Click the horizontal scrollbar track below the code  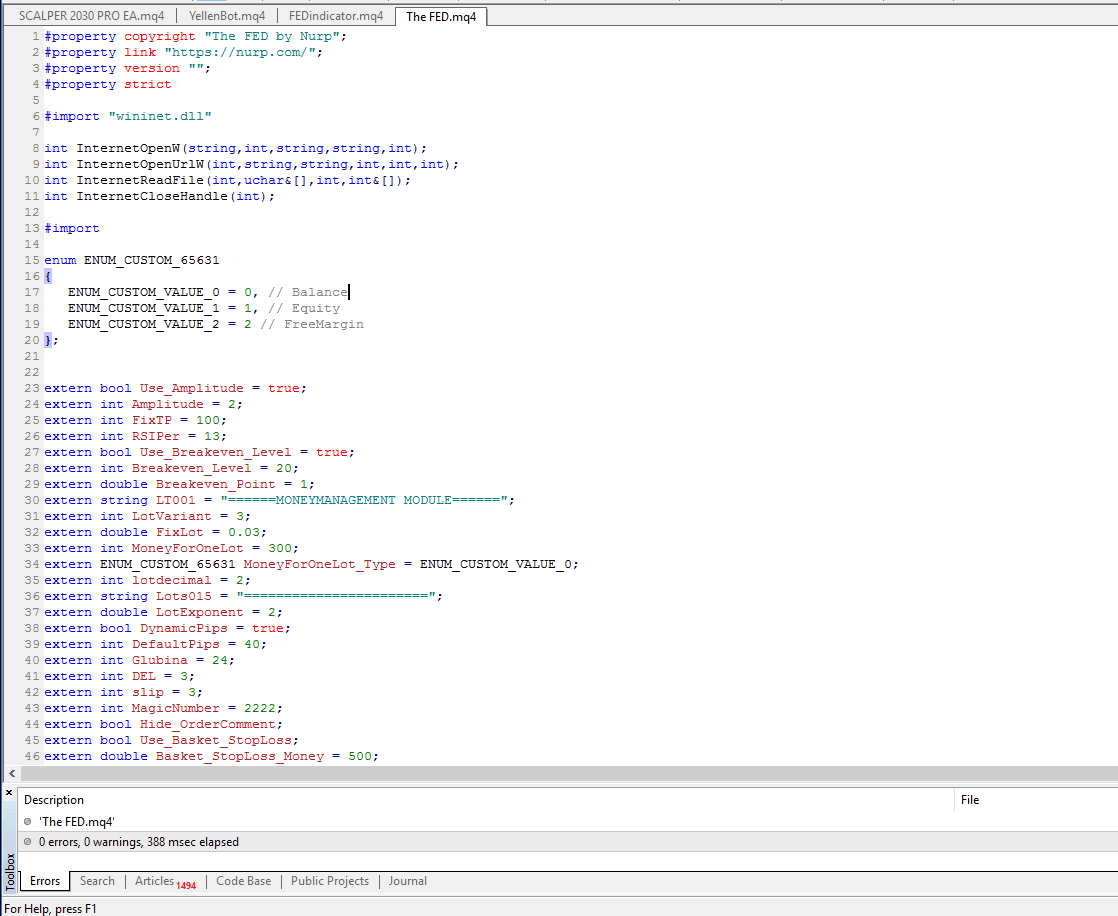coord(568,773)
